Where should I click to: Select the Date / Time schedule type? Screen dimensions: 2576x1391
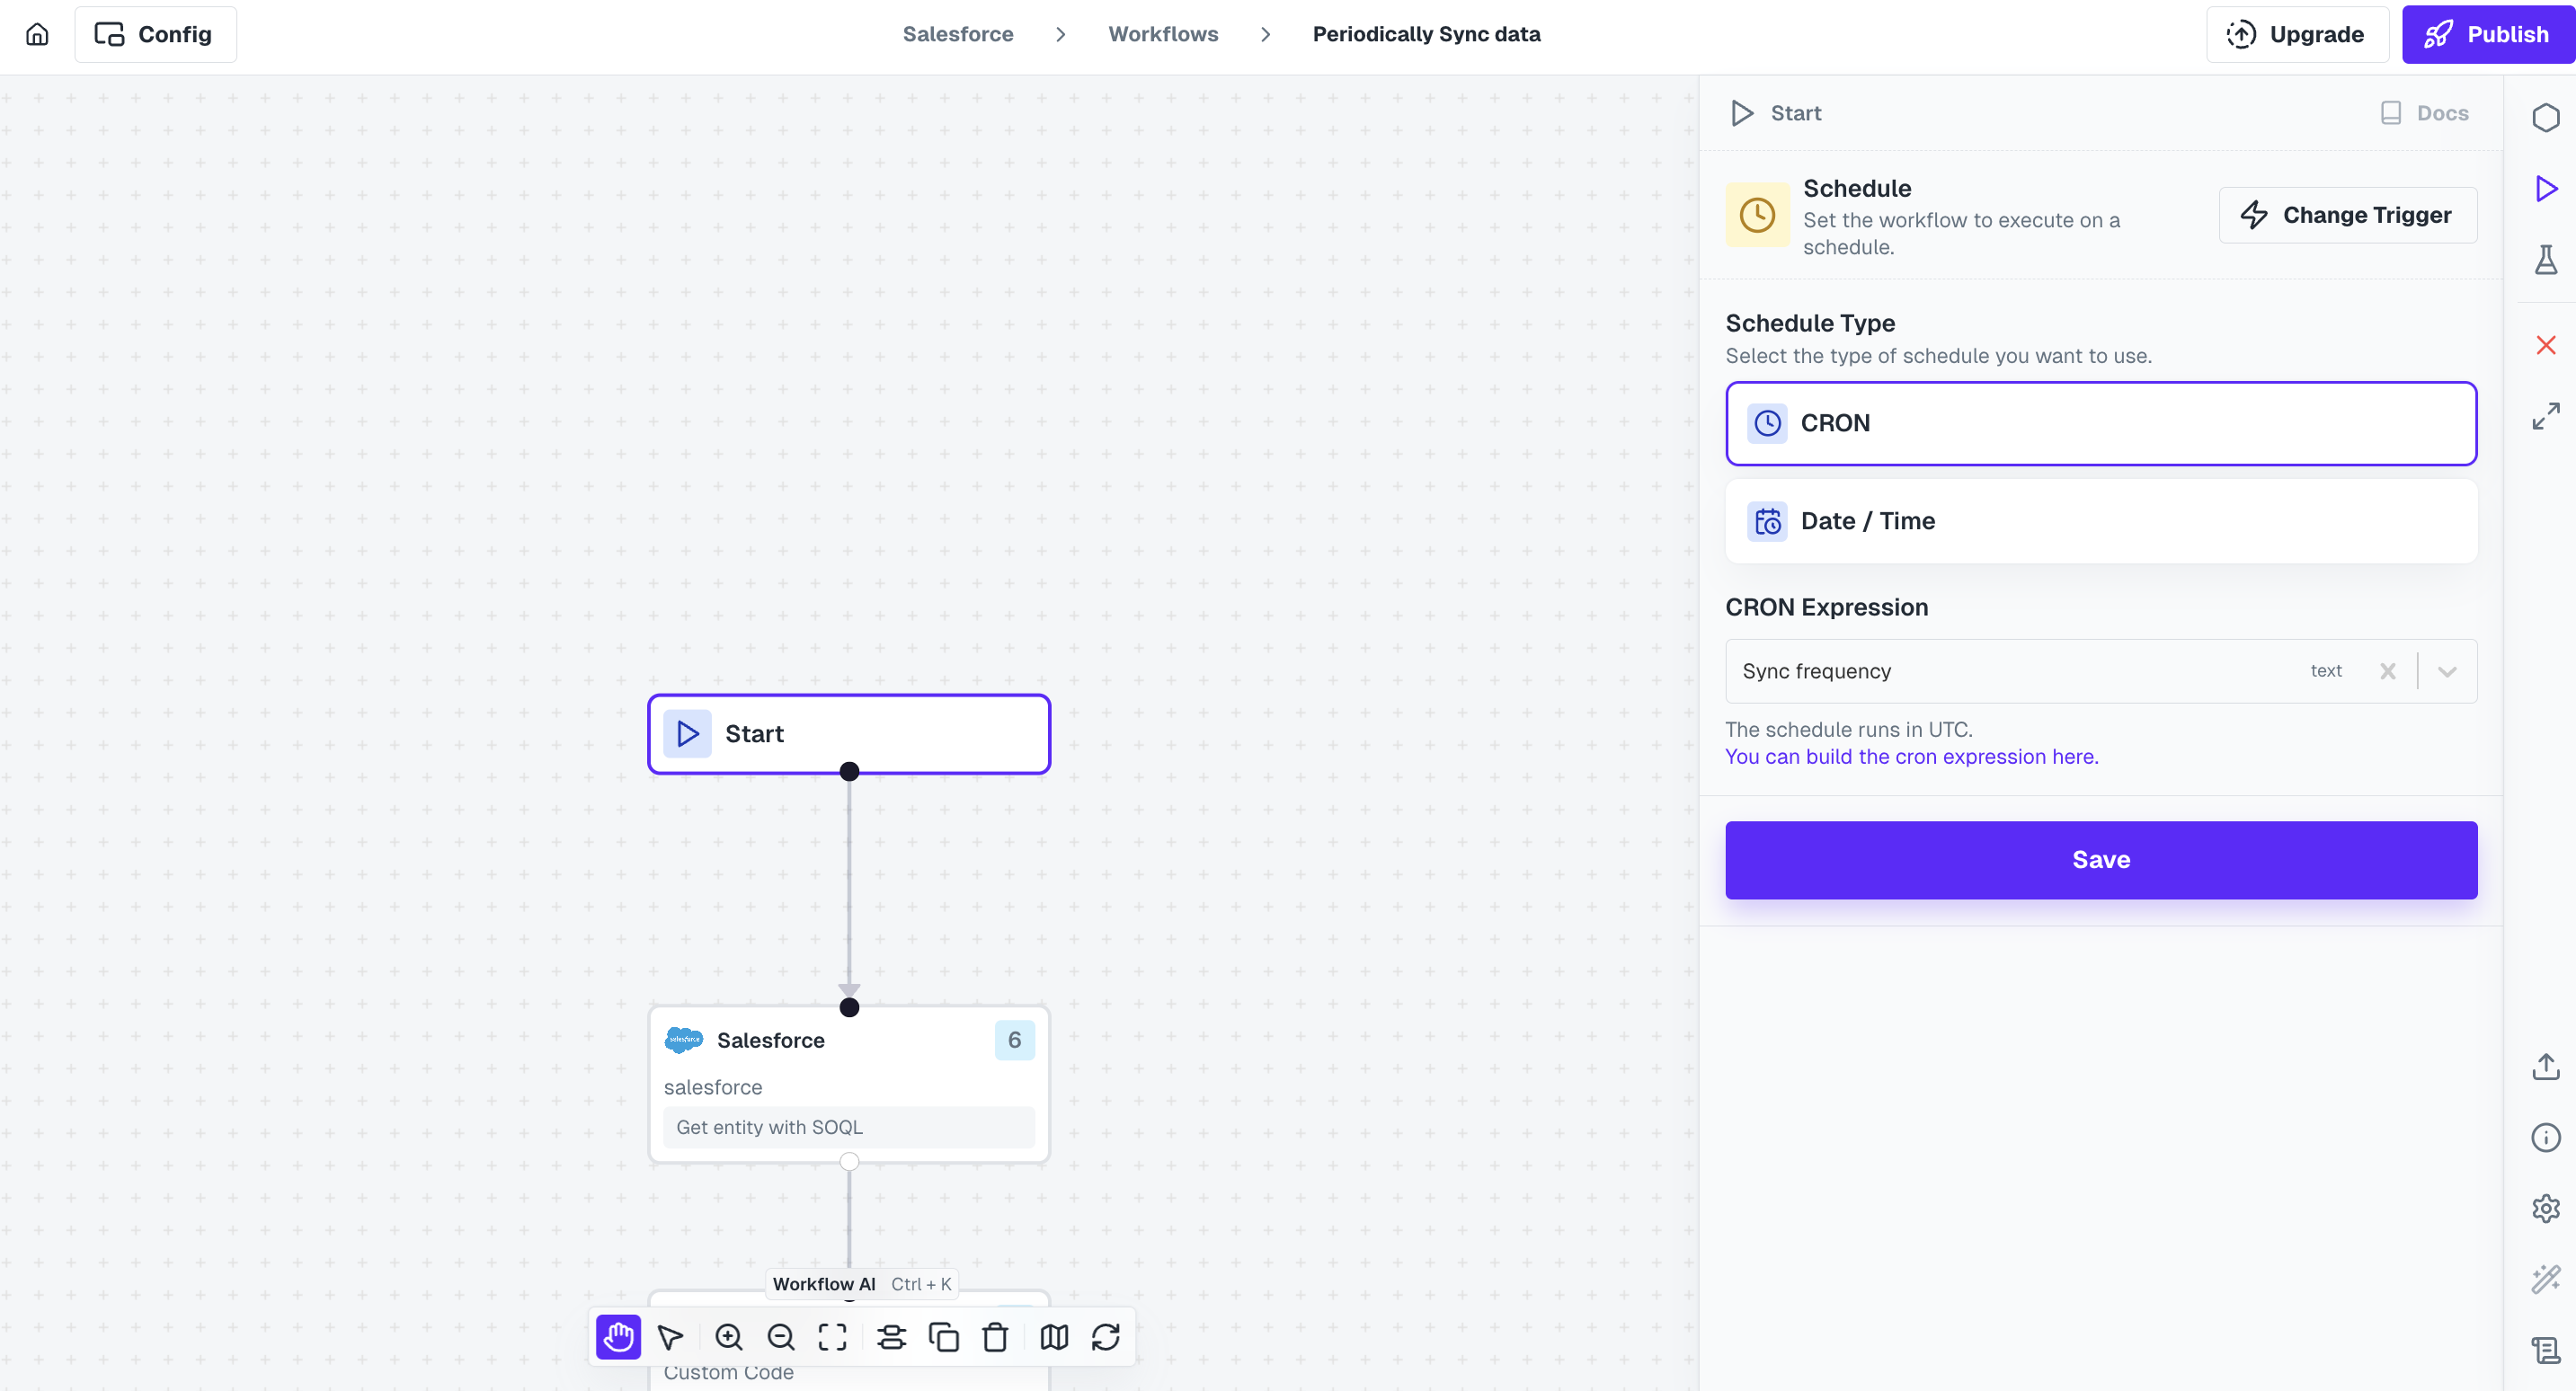click(2100, 521)
